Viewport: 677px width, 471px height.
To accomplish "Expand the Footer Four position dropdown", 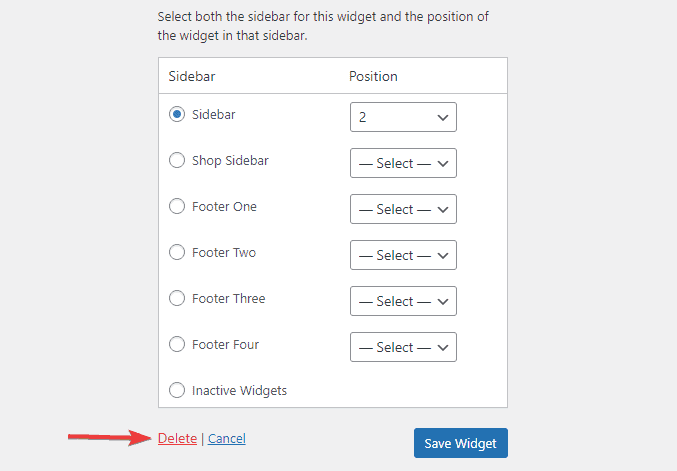I will click(x=403, y=347).
